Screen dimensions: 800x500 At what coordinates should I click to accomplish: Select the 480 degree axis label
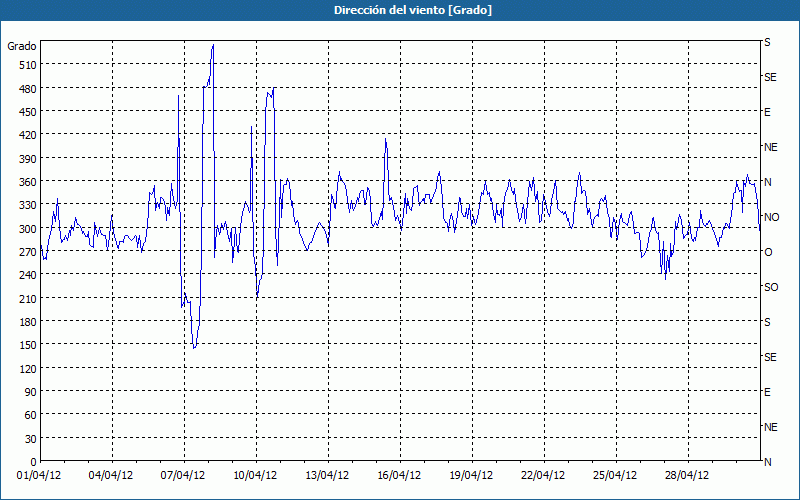(28, 89)
